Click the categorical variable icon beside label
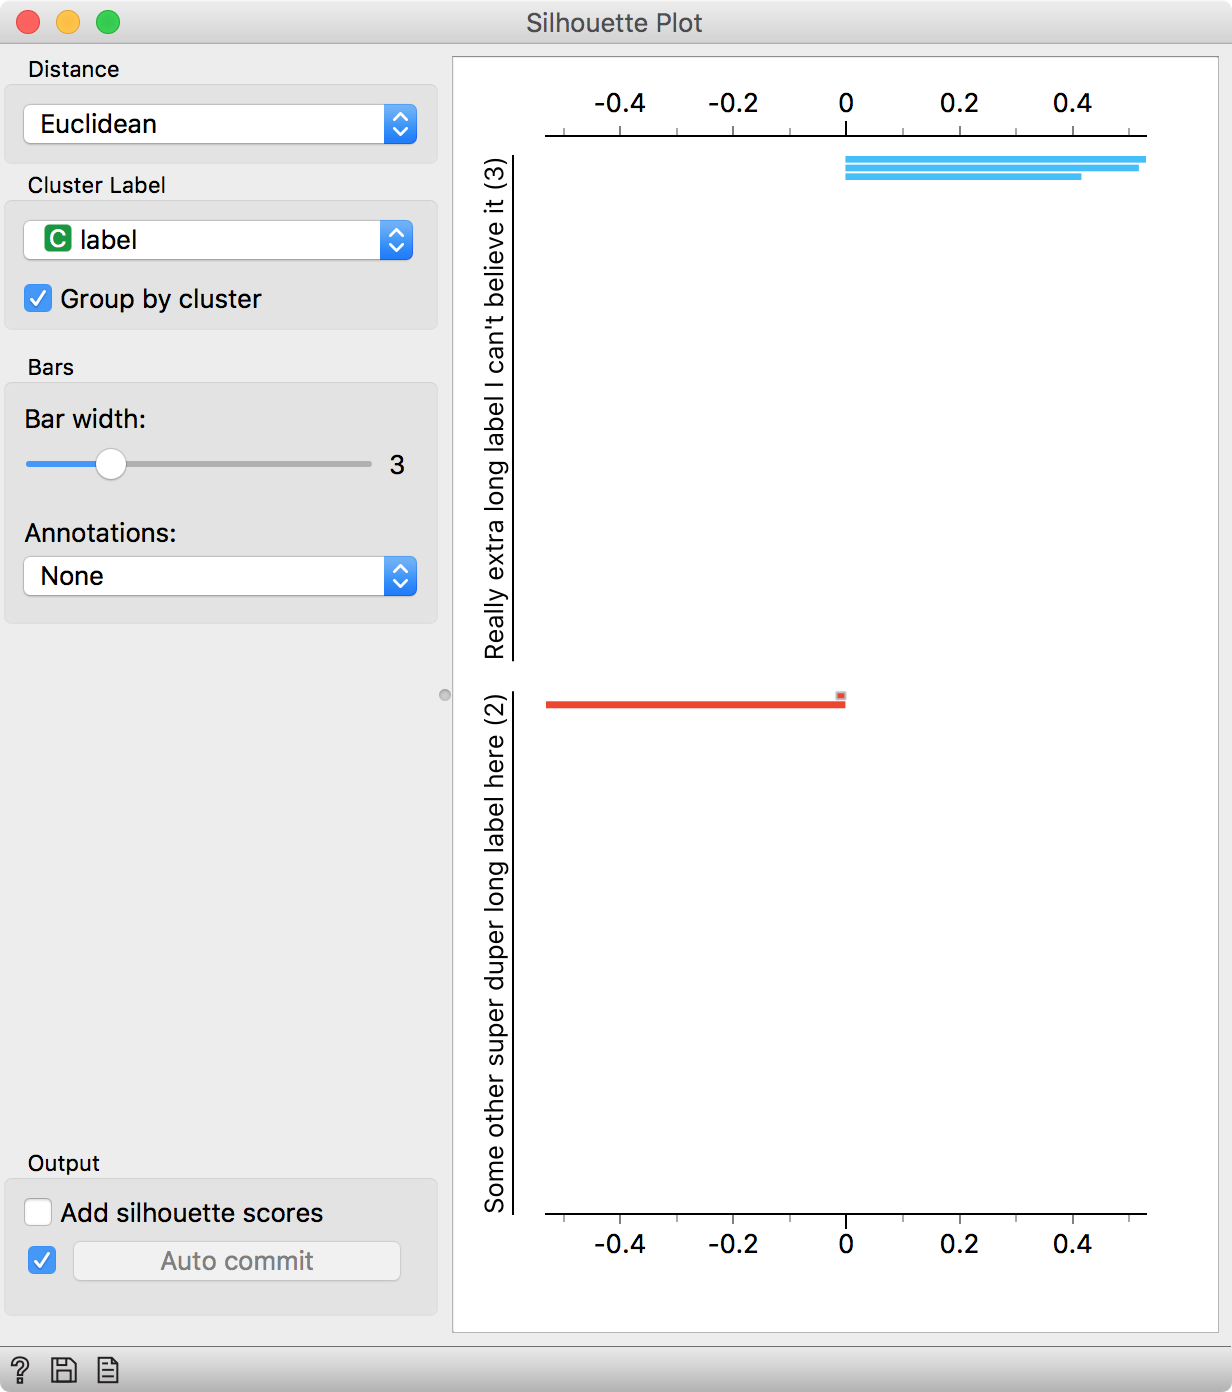Image resolution: width=1232 pixels, height=1392 pixels. 59,239
